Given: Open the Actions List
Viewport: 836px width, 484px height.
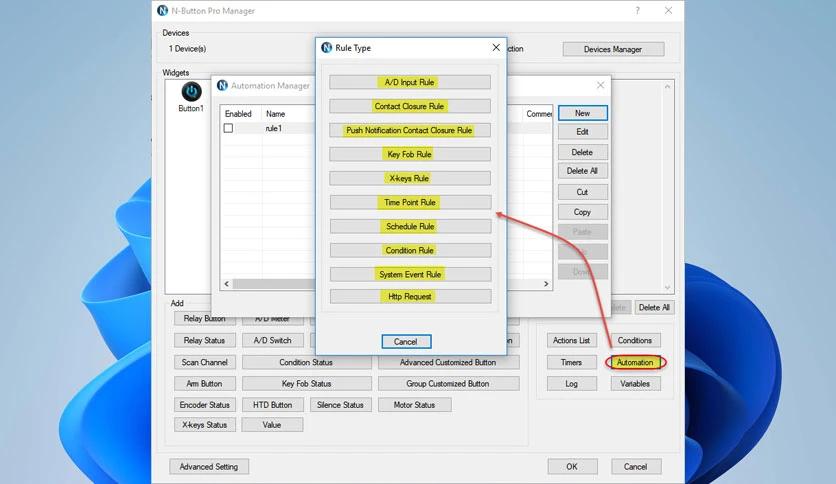Looking at the screenshot, I should pos(572,340).
